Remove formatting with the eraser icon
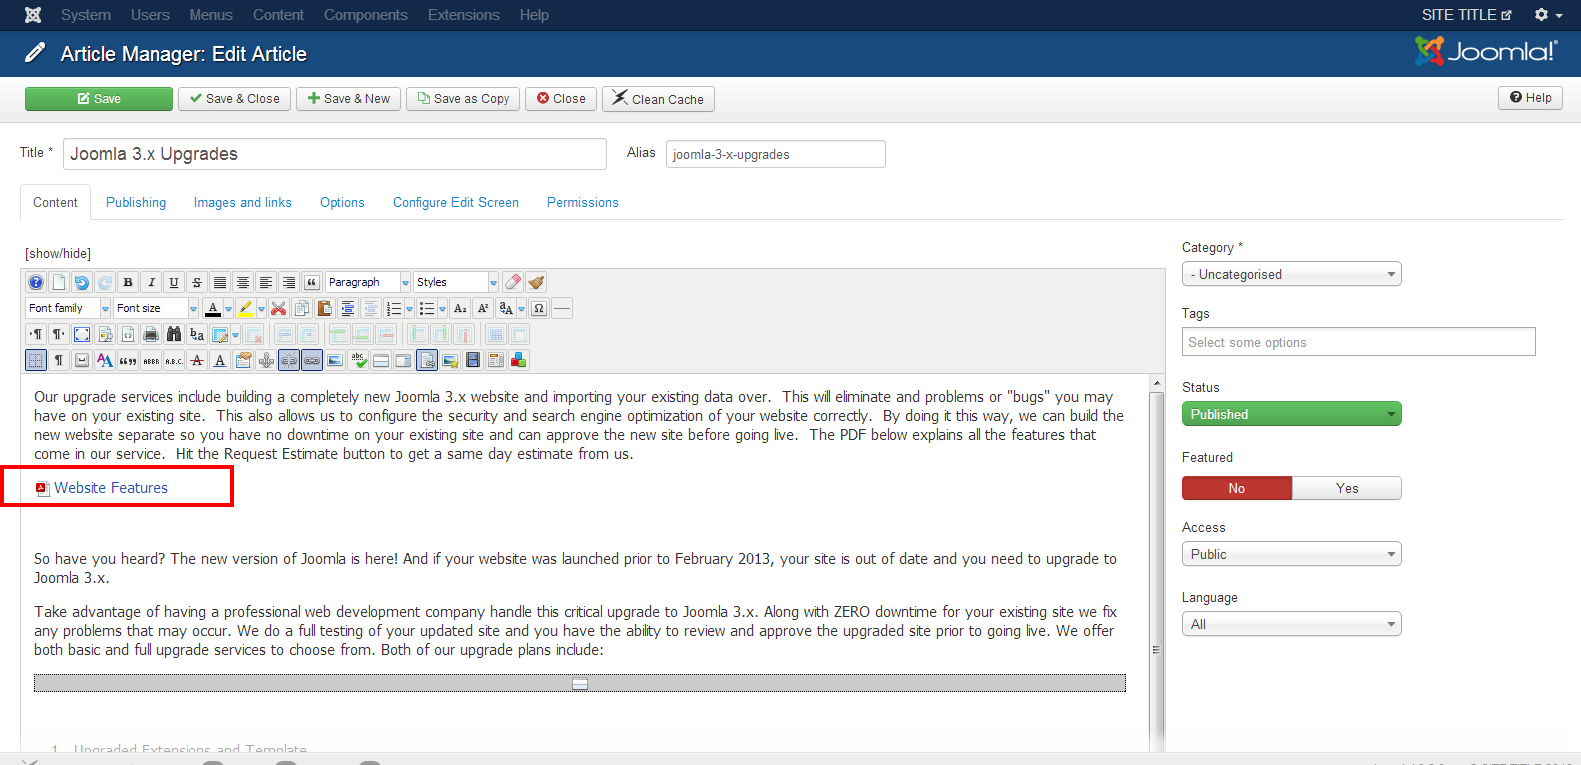The width and height of the screenshot is (1581, 765). [512, 282]
